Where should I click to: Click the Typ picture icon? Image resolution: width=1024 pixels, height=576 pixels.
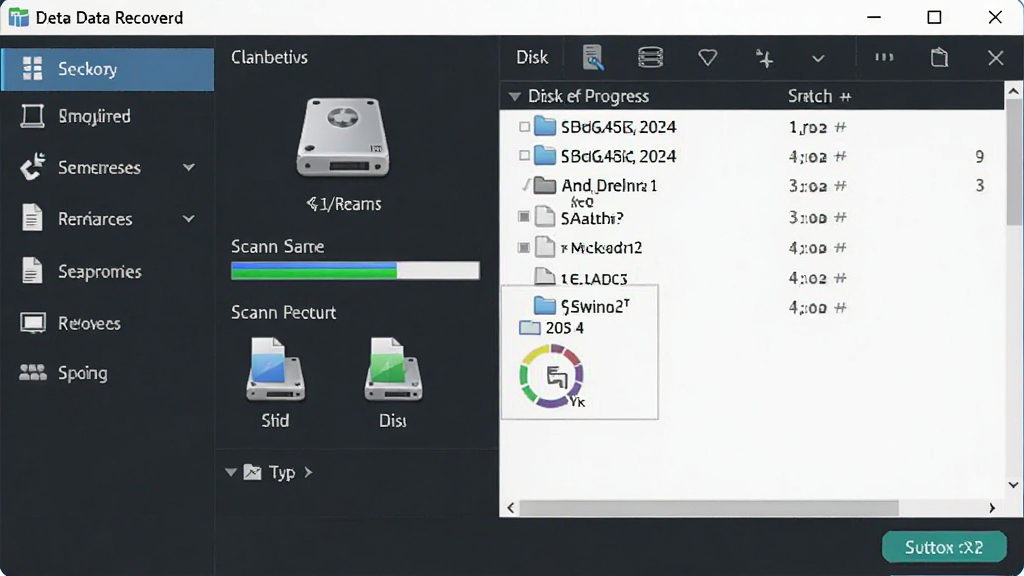pyautogui.click(x=253, y=472)
